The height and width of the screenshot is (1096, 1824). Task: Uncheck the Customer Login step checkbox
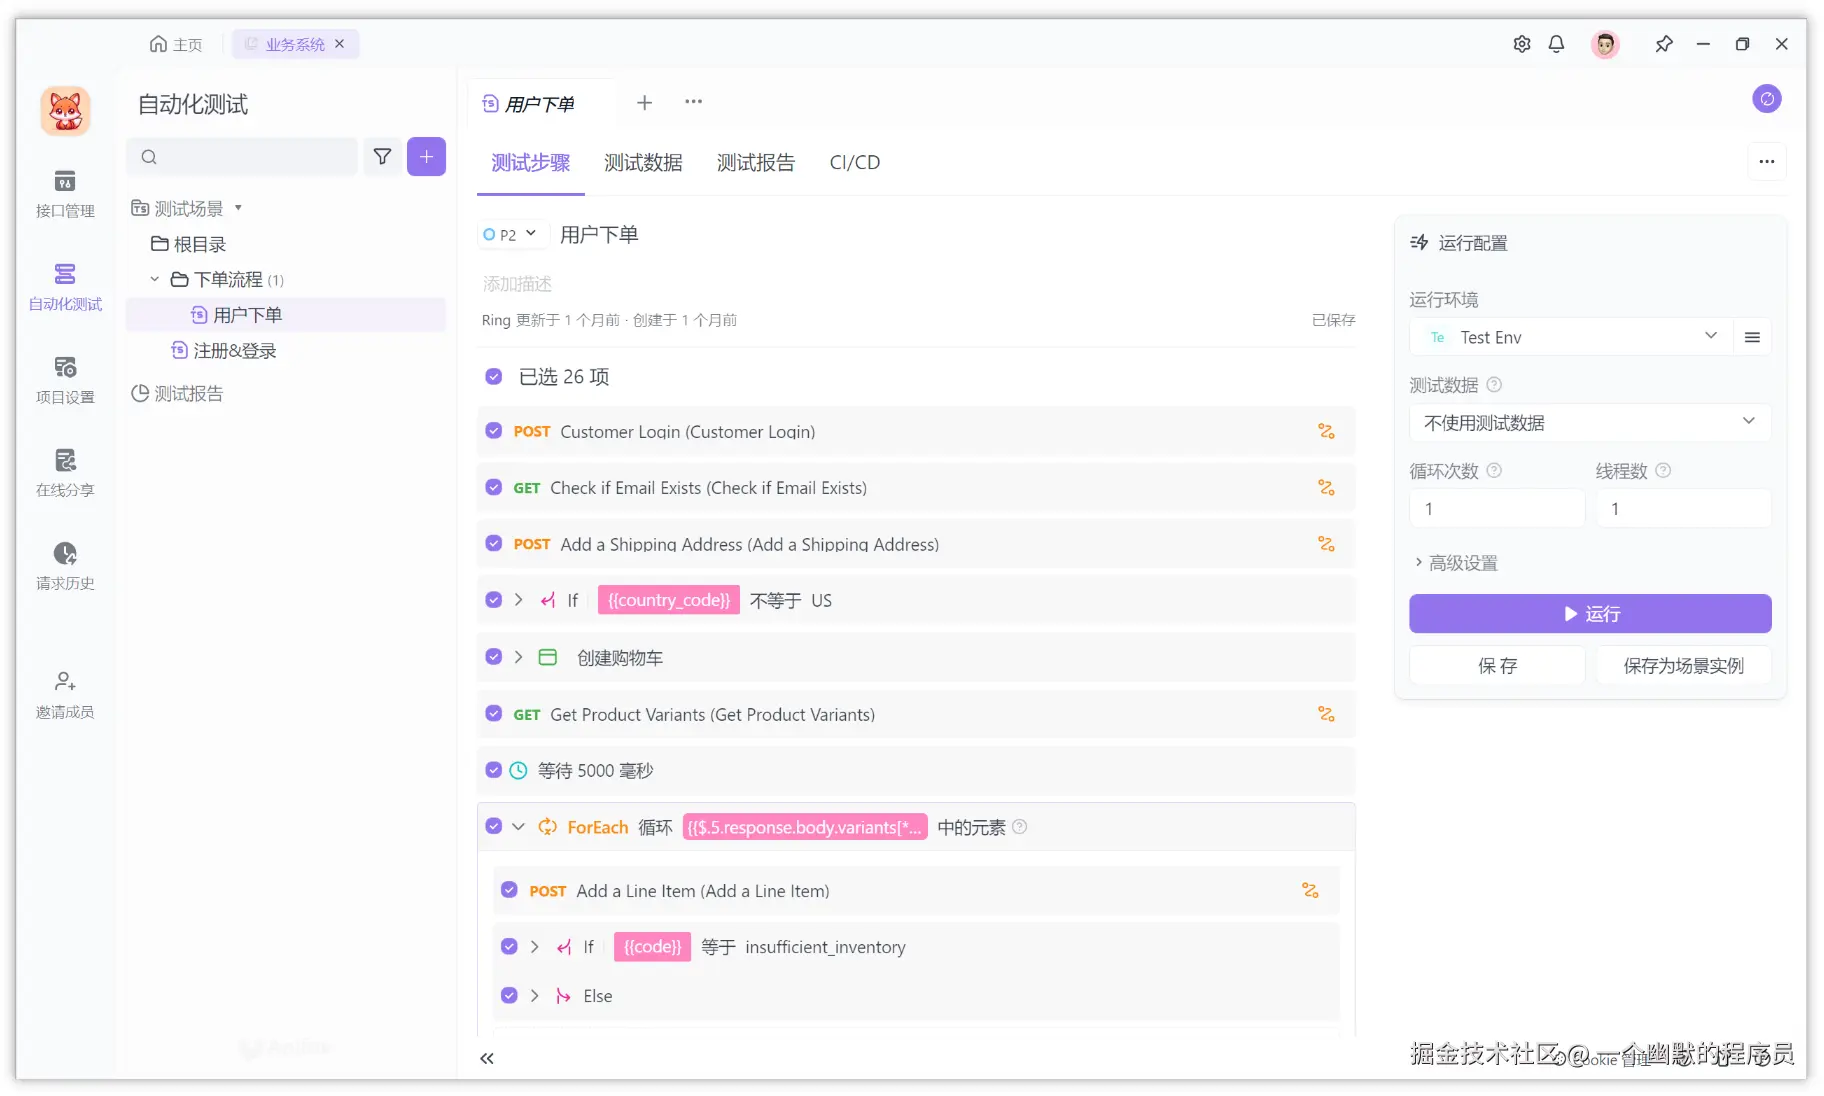coord(493,430)
